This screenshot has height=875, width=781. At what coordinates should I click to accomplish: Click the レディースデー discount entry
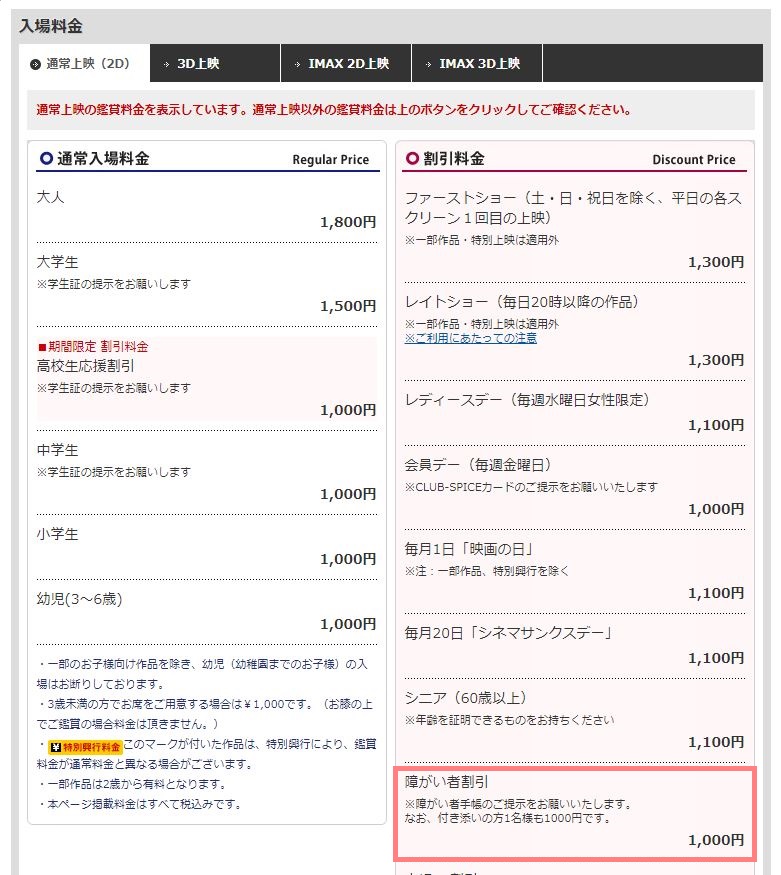click(575, 411)
